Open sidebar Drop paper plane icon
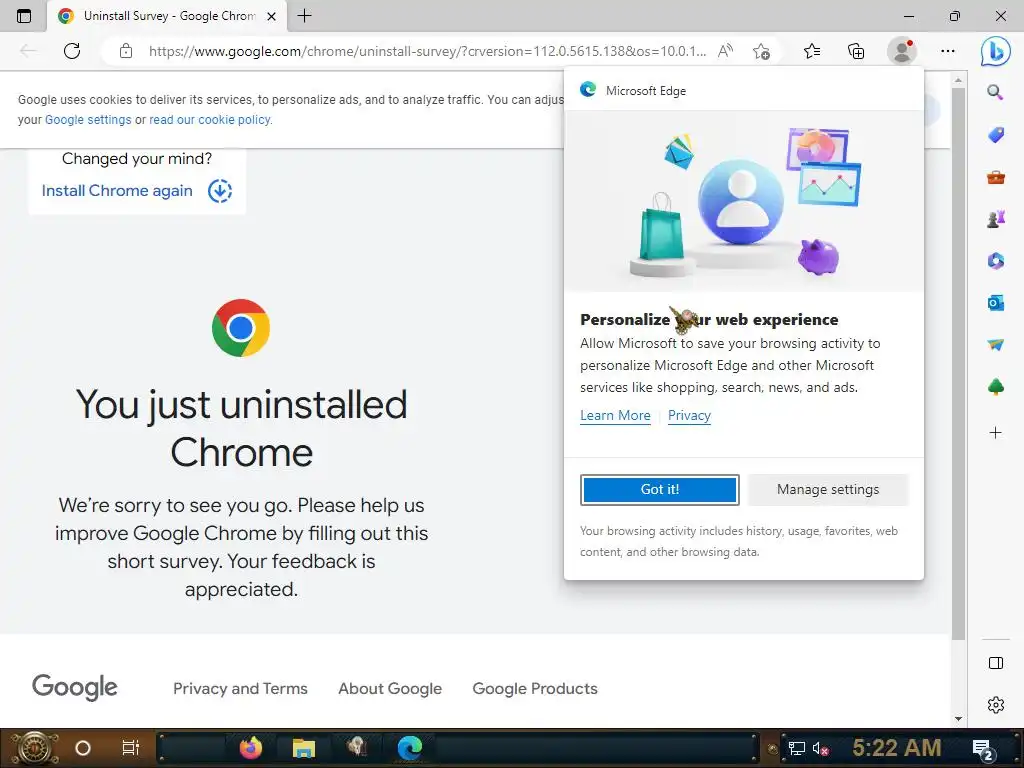1024x768 pixels. tap(995, 344)
